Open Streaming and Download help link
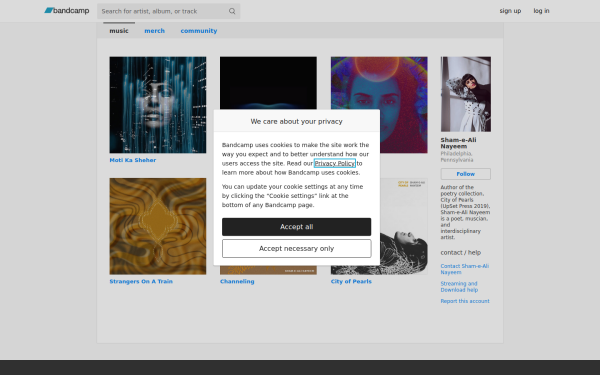This screenshot has width=600, height=375. (459, 287)
